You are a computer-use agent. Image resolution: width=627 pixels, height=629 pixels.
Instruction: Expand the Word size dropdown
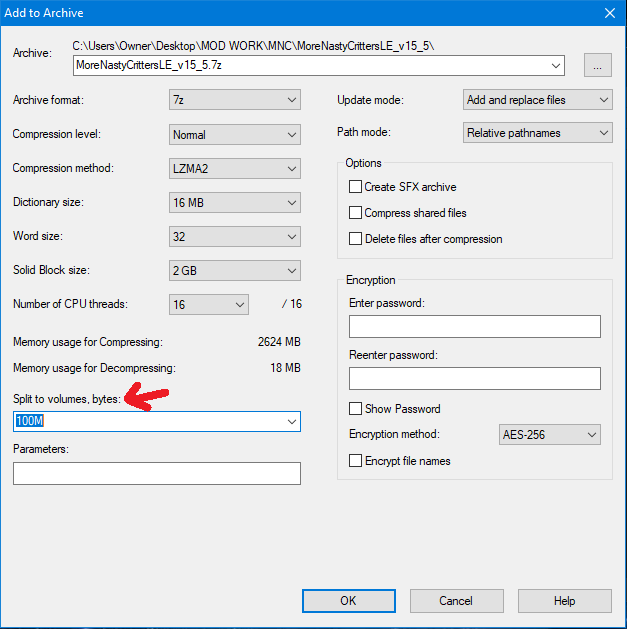[235, 237]
